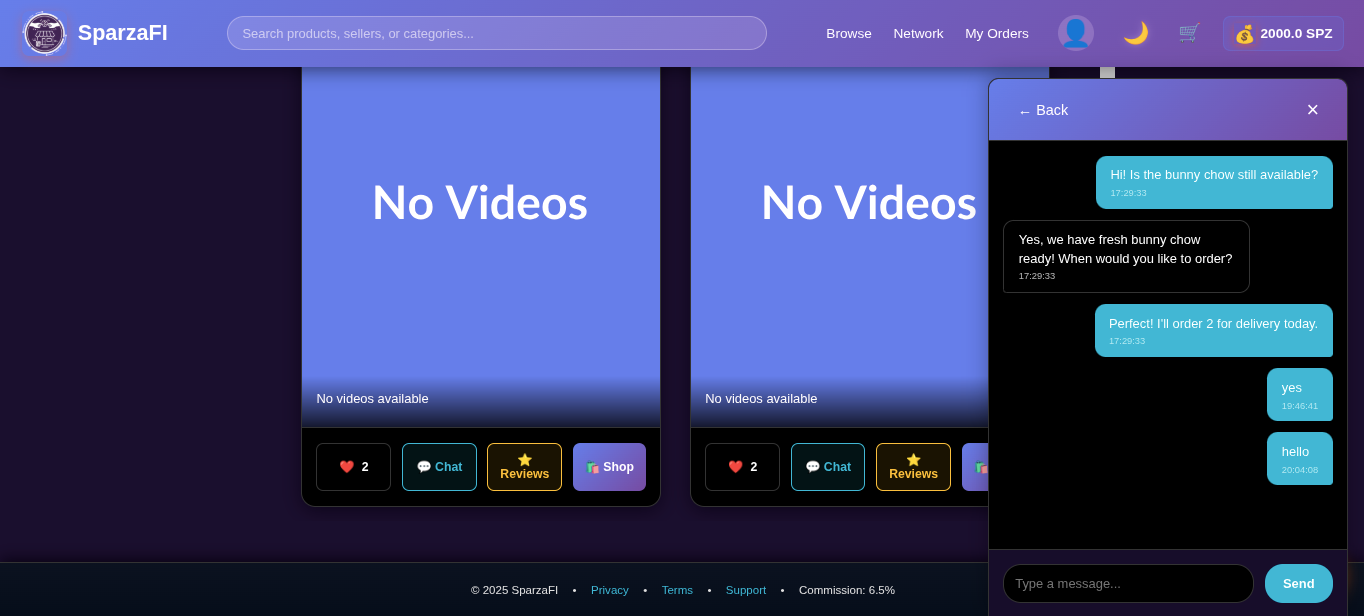Go back in the chat panel
This screenshot has height=616, width=1364.
point(1043,110)
